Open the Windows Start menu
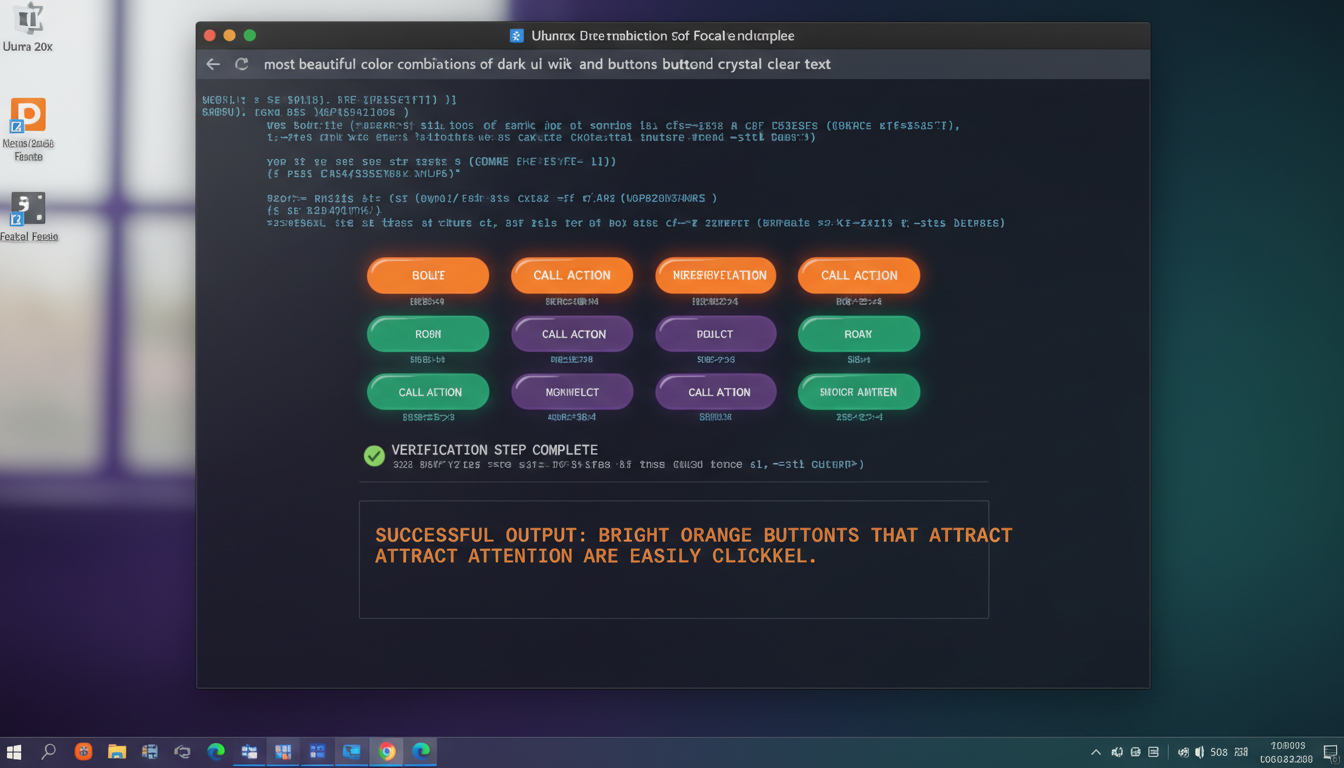Image resolution: width=1344 pixels, height=768 pixels. 14,752
